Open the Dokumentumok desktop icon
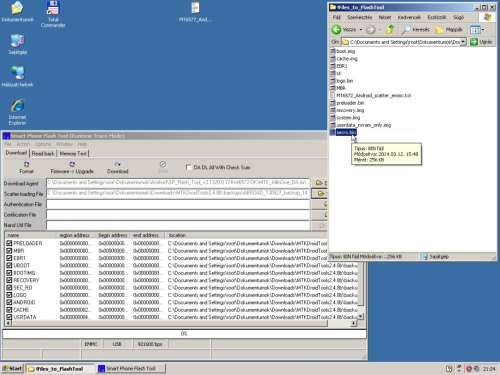 [17, 12]
